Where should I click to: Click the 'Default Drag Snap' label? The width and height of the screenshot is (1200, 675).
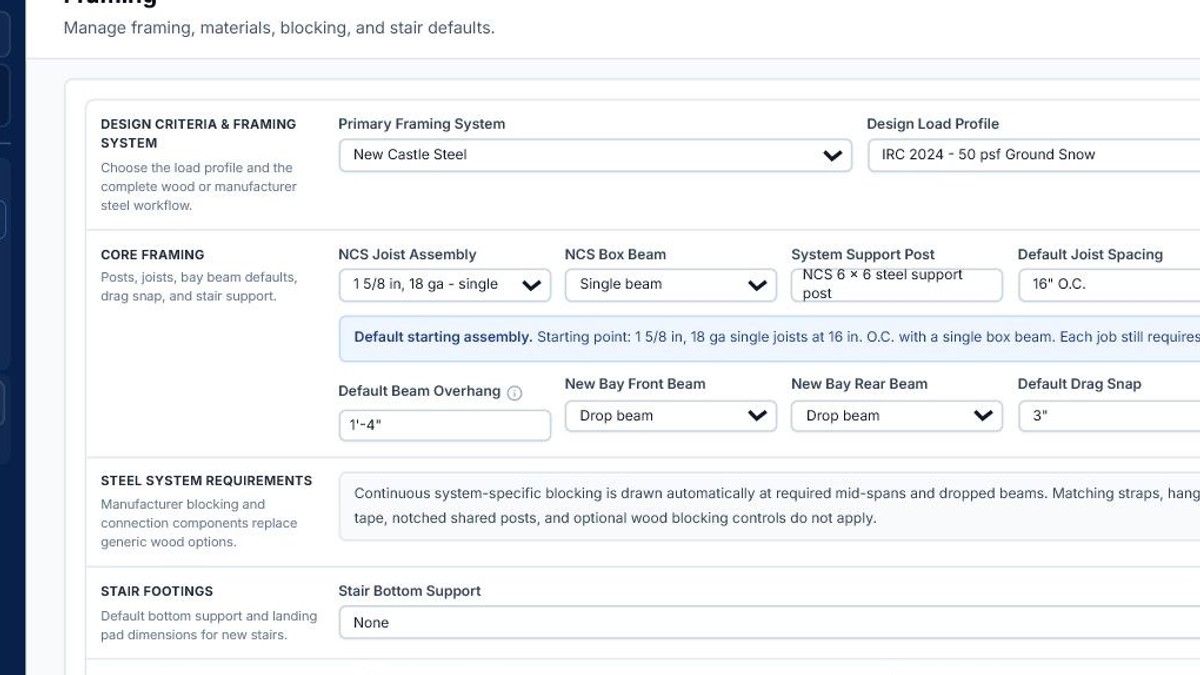coord(1079,384)
